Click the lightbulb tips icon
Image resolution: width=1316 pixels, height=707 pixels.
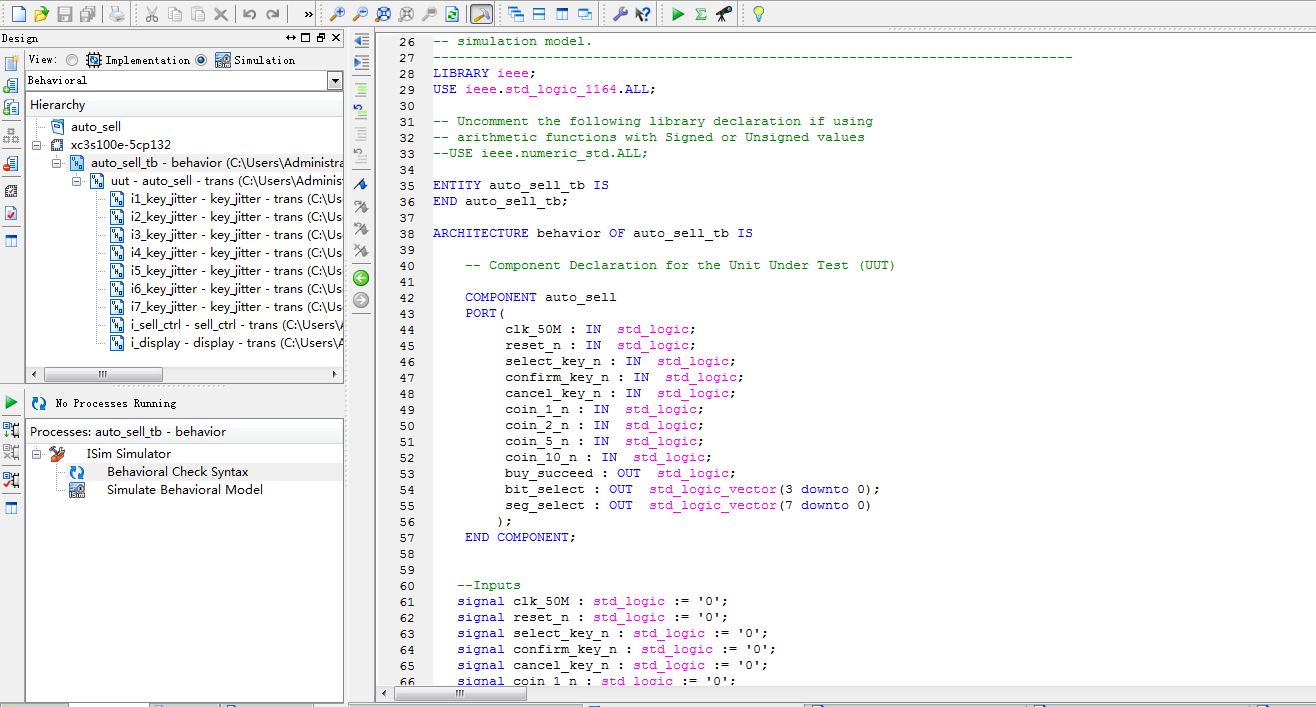[759, 14]
